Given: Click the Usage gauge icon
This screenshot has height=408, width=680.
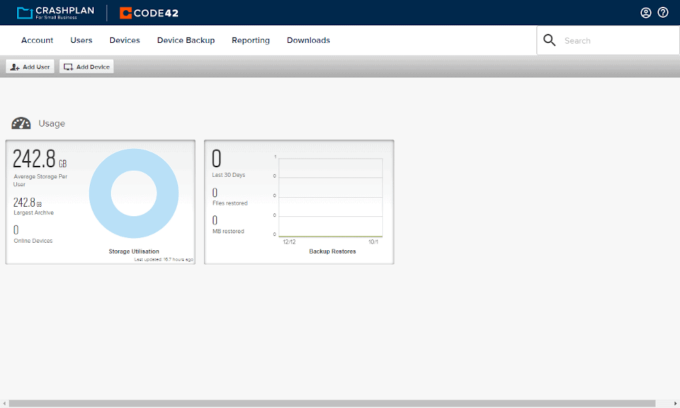Looking at the screenshot, I should coord(21,123).
